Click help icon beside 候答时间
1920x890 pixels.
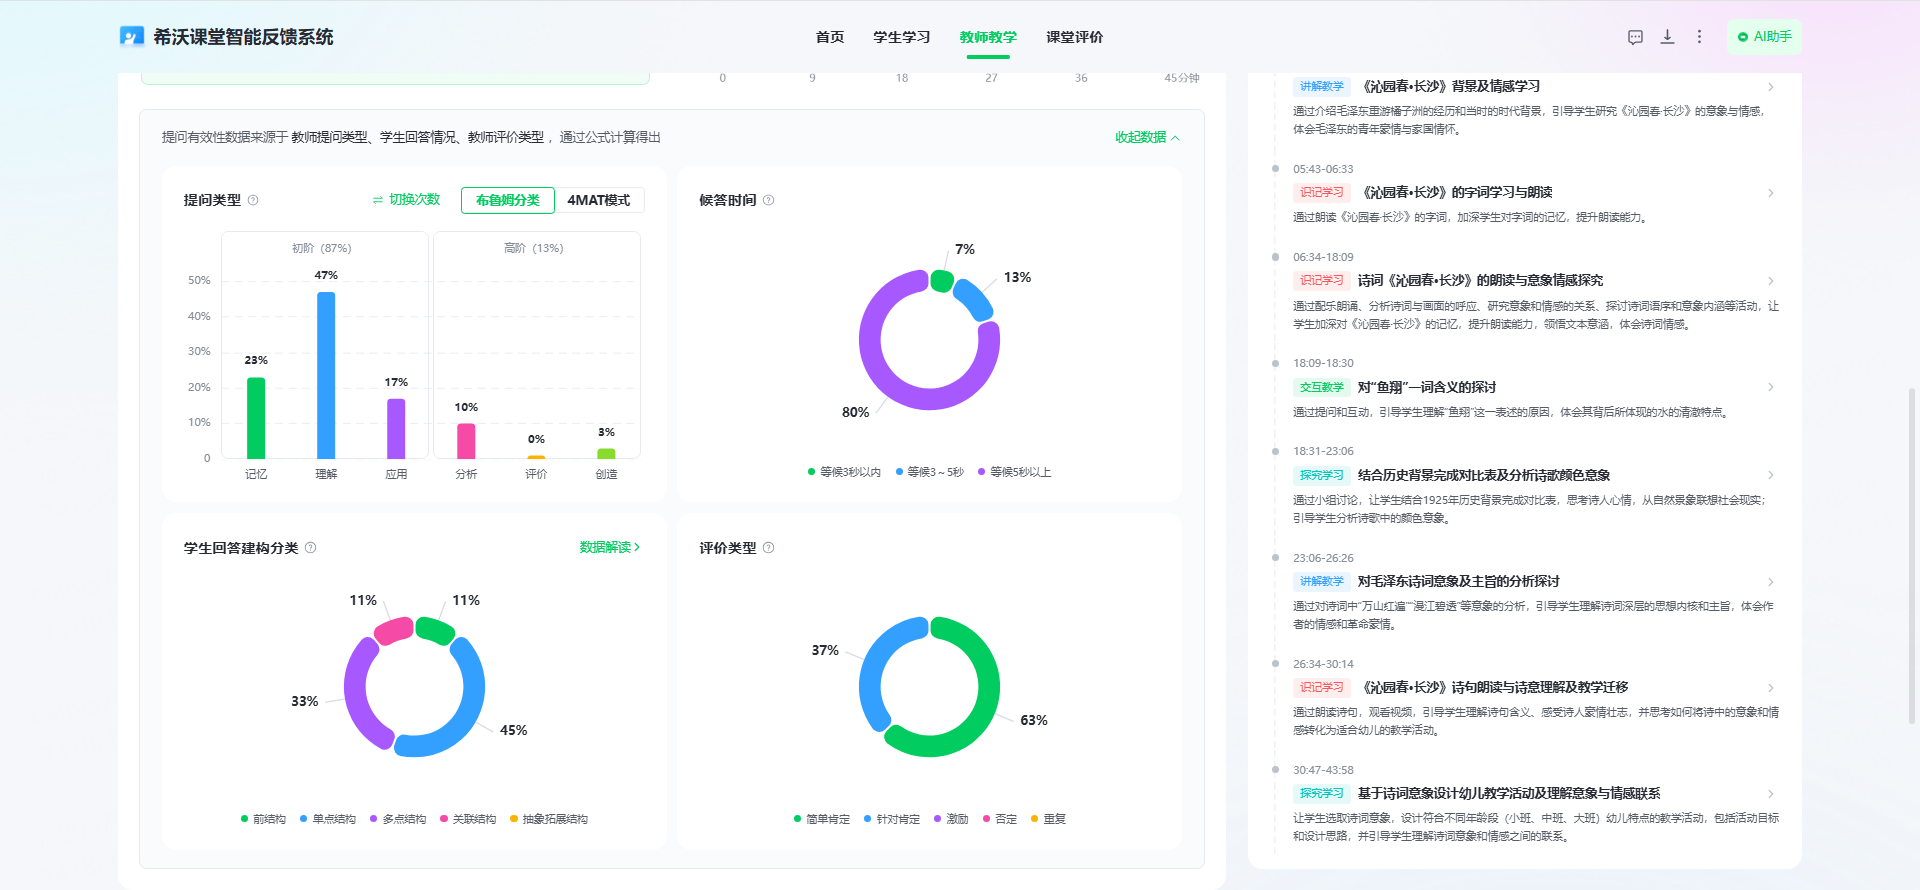pos(769,200)
